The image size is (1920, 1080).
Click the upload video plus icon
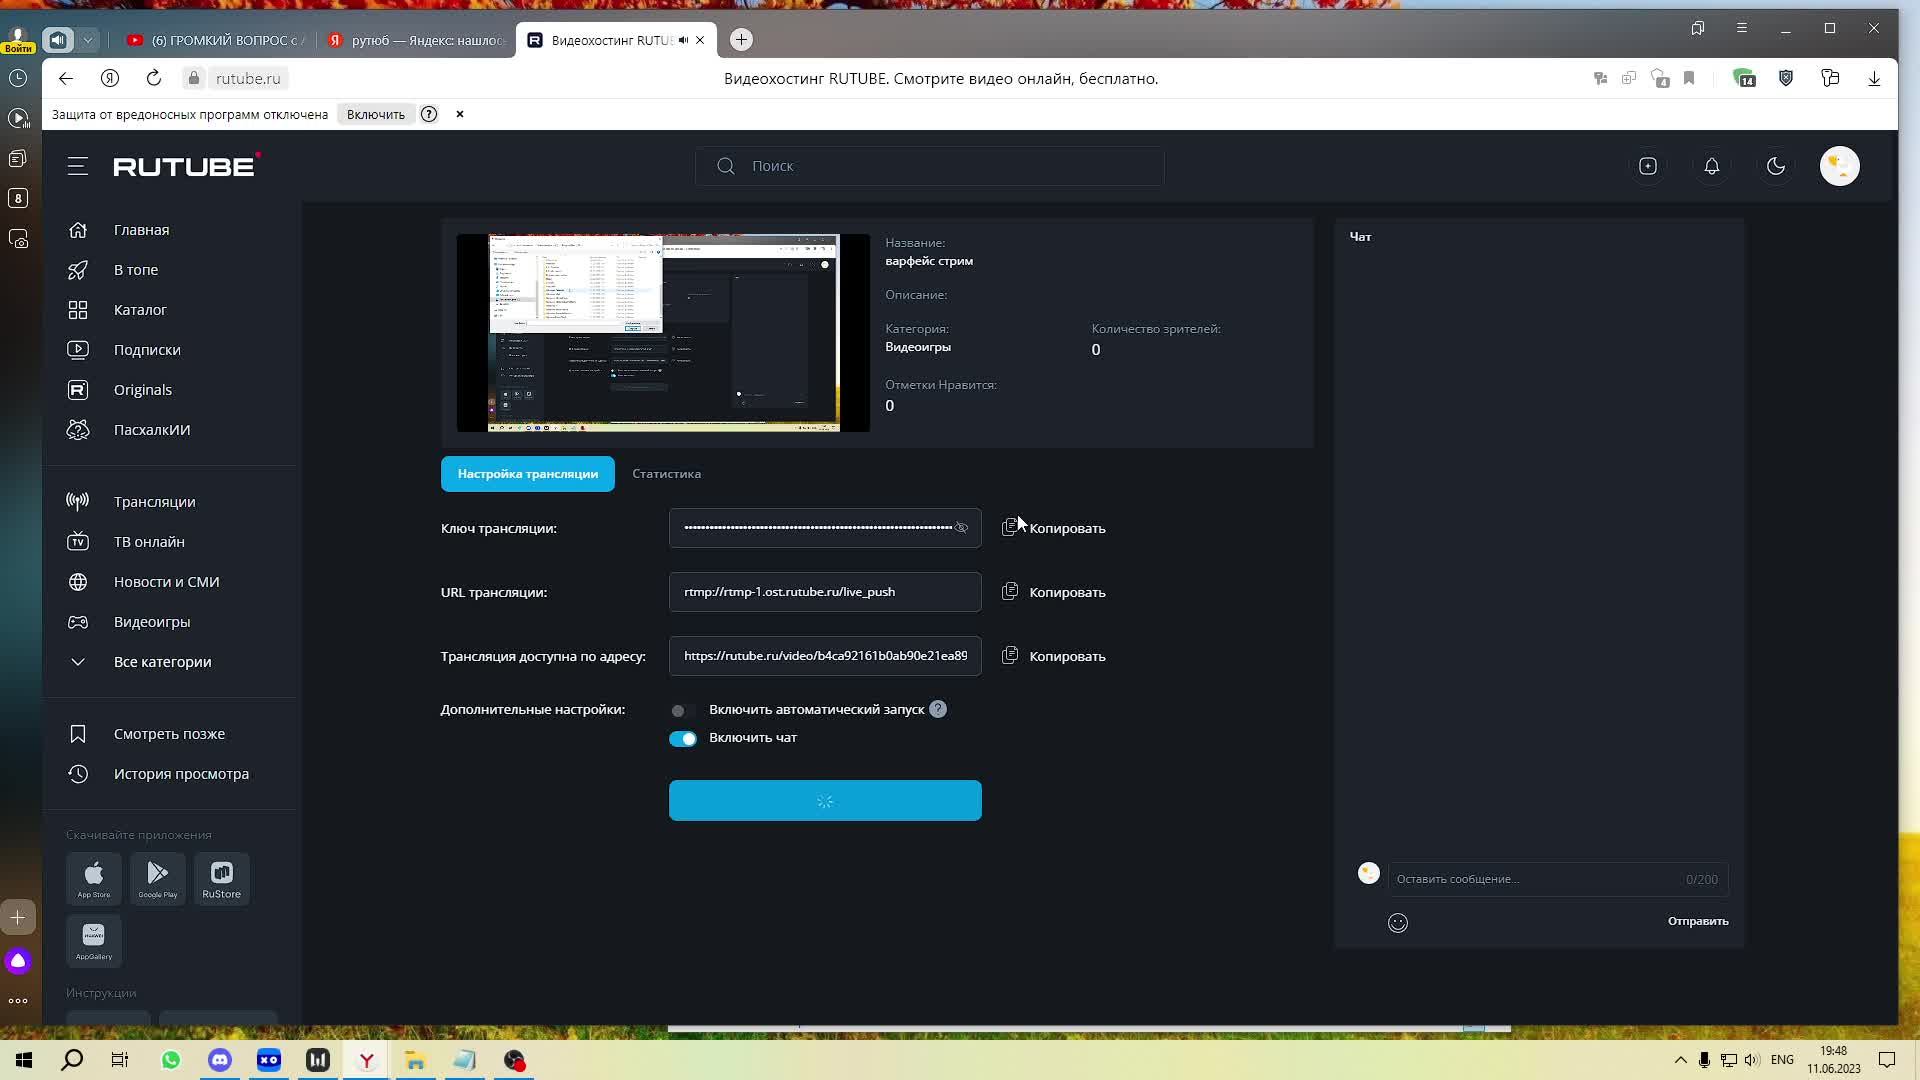point(1647,166)
